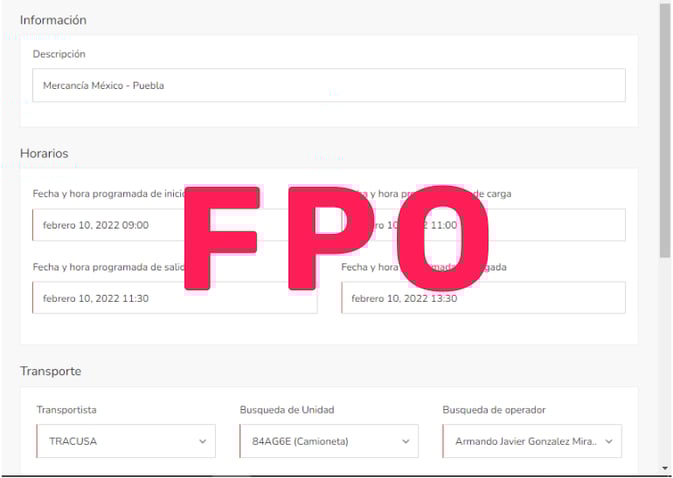
Task: Click the Descripción text field
Action: (328, 86)
